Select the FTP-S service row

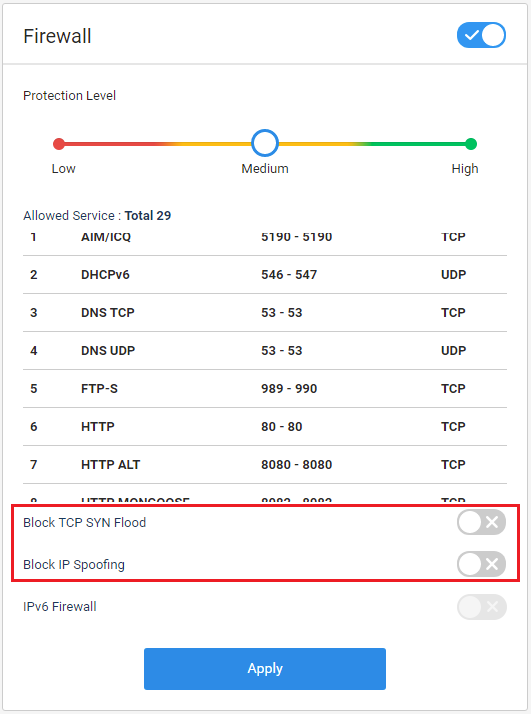coord(265,388)
